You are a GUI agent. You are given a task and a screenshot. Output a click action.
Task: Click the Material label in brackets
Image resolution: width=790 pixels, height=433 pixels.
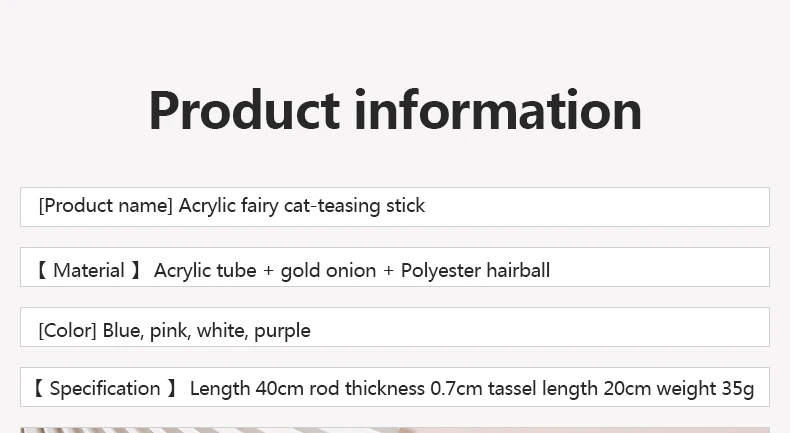89,270
